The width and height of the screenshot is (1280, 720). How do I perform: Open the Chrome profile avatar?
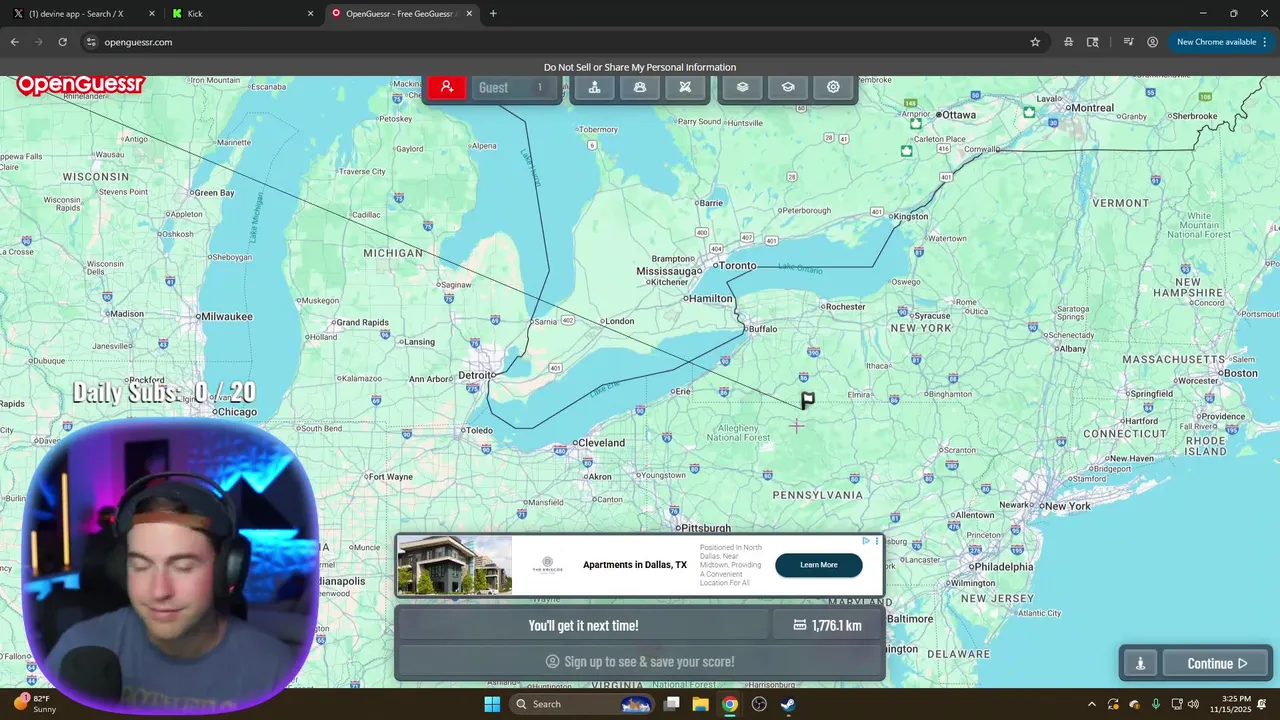1153,42
